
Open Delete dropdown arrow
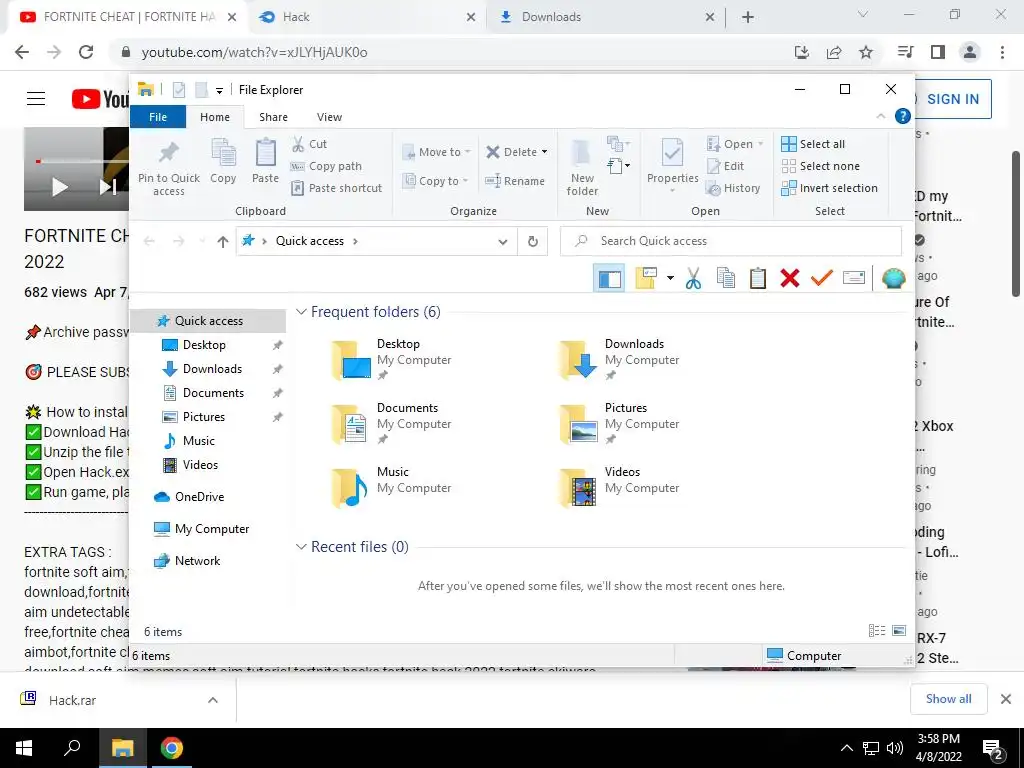click(545, 152)
